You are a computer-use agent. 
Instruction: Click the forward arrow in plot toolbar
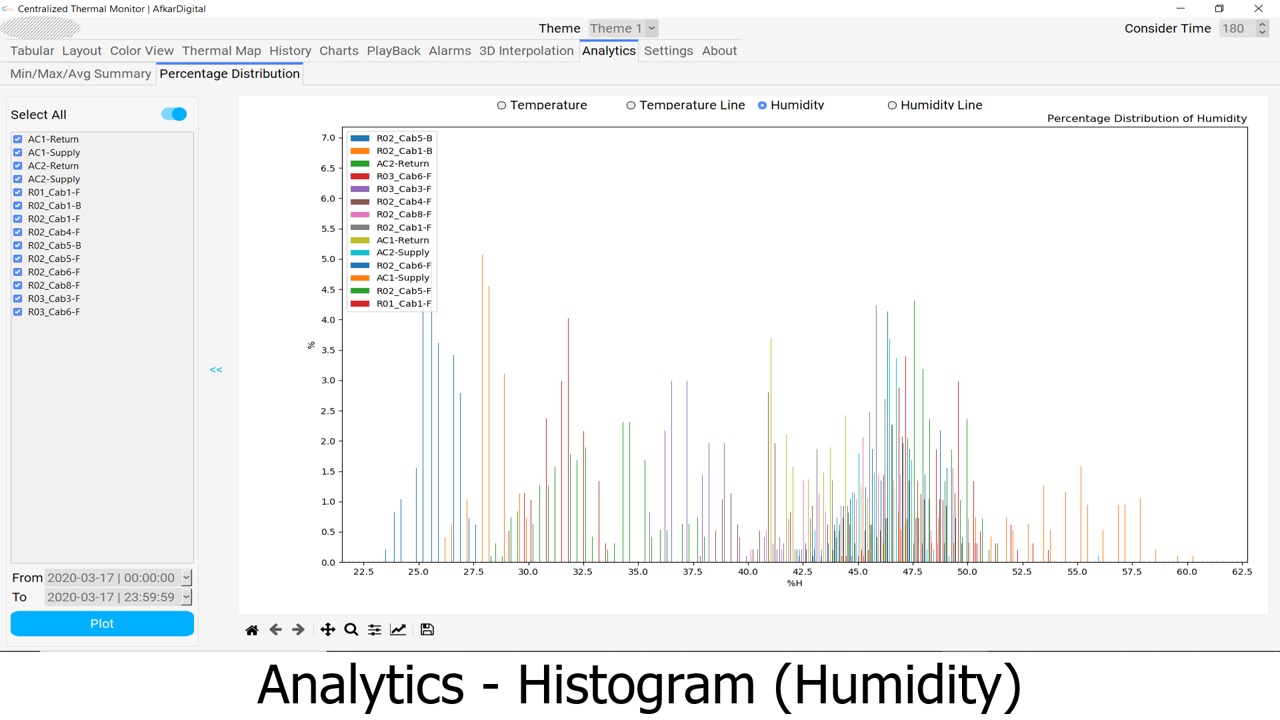pyautogui.click(x=298, y=630)
